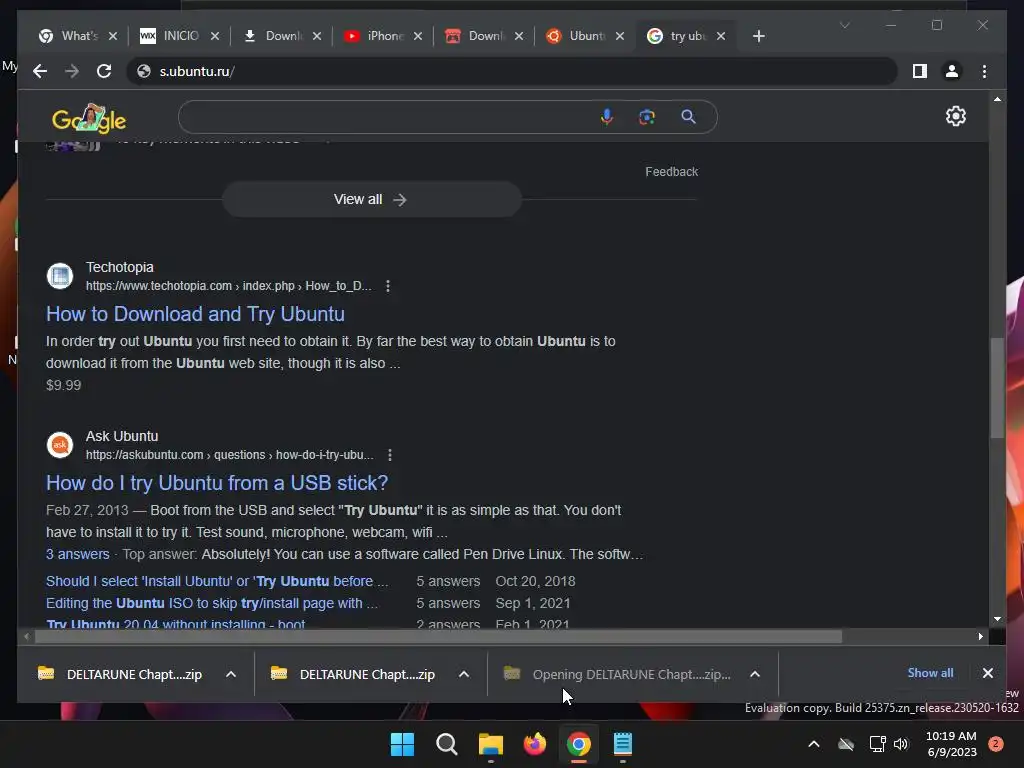The image size is (1024, 768).
Task: Click the horizontal scrollbar thumb
Action: tap(438, 636)
